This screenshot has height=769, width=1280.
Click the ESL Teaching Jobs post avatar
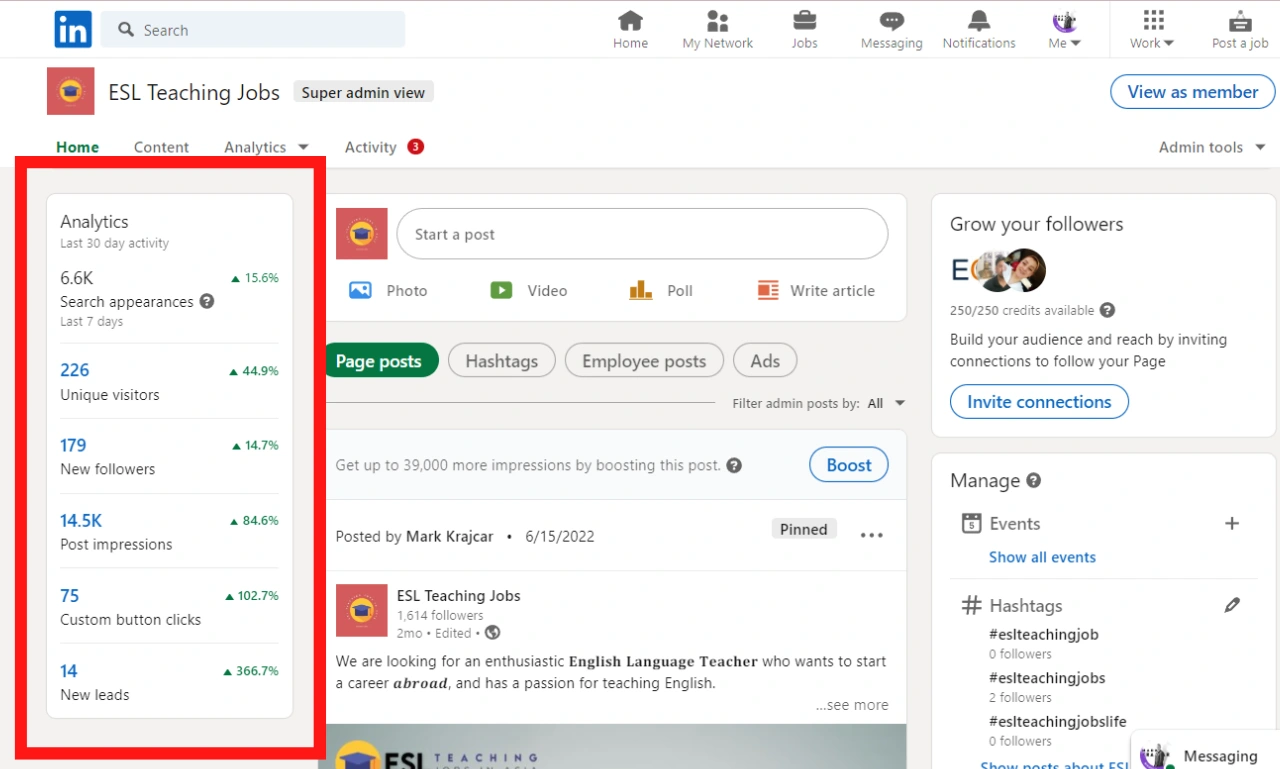[361, 610]
